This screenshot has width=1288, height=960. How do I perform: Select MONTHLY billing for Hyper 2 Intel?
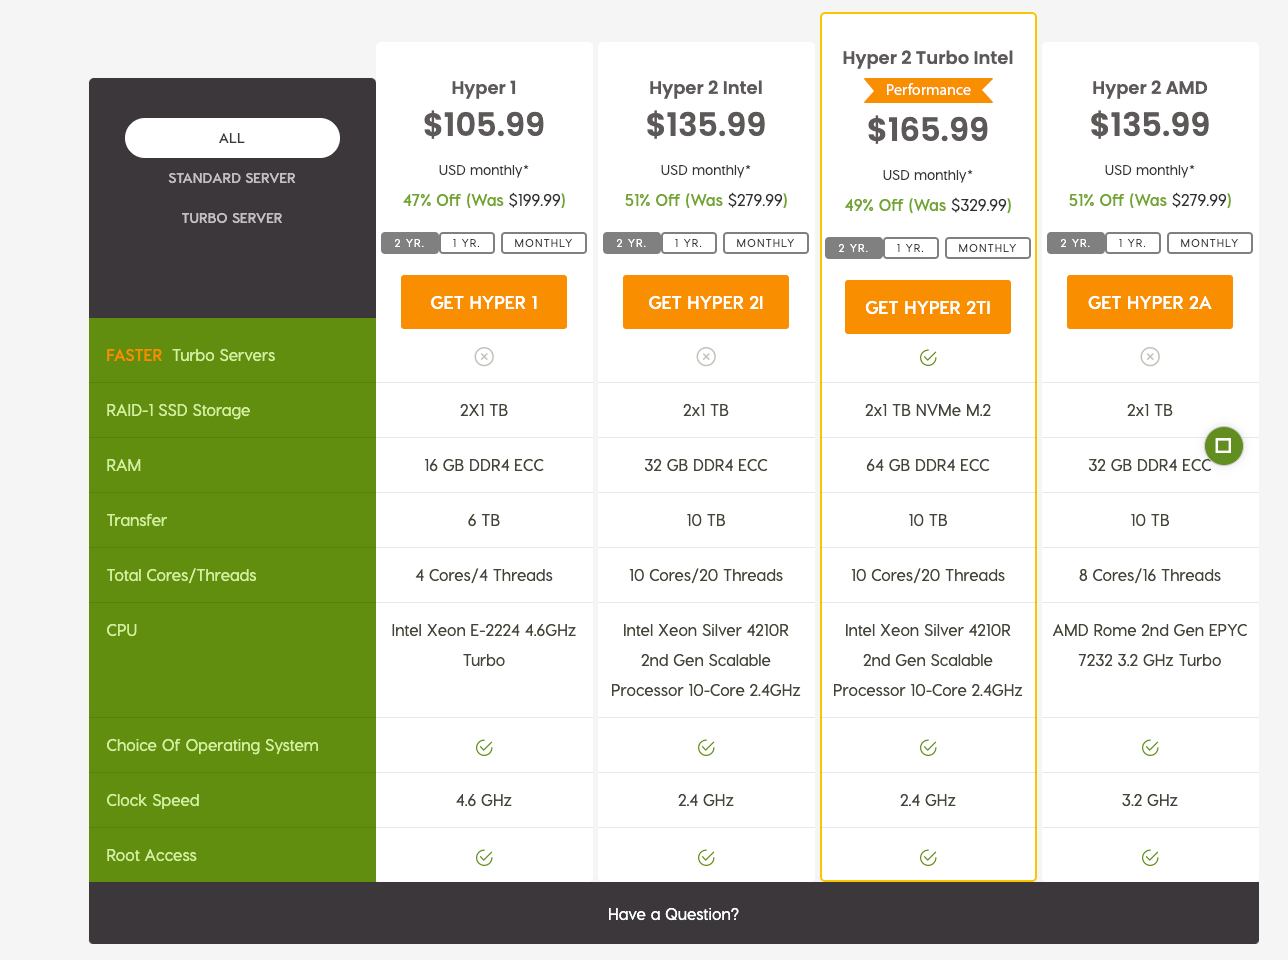pos(765,243)
